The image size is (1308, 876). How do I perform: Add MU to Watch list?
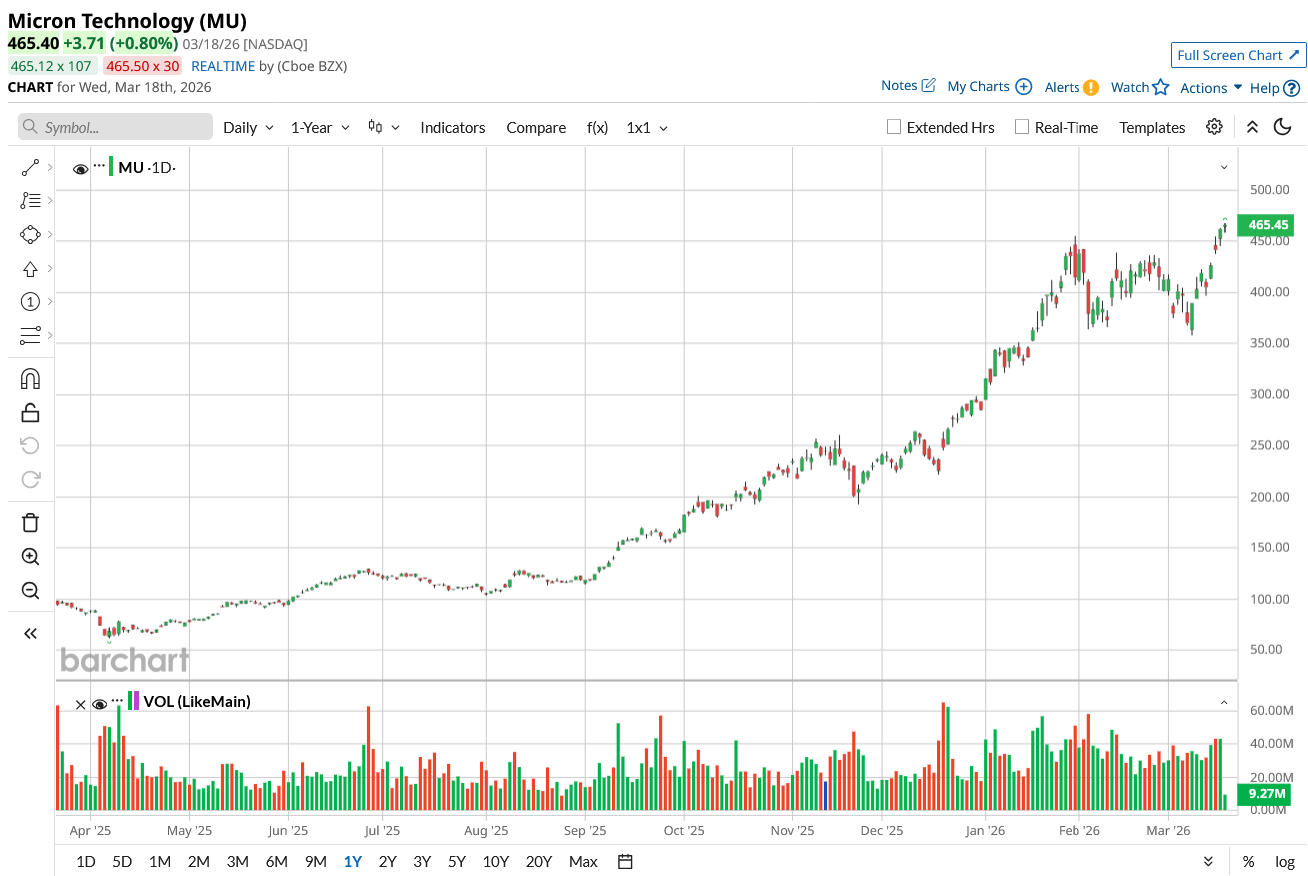[x=1140, y=87]
